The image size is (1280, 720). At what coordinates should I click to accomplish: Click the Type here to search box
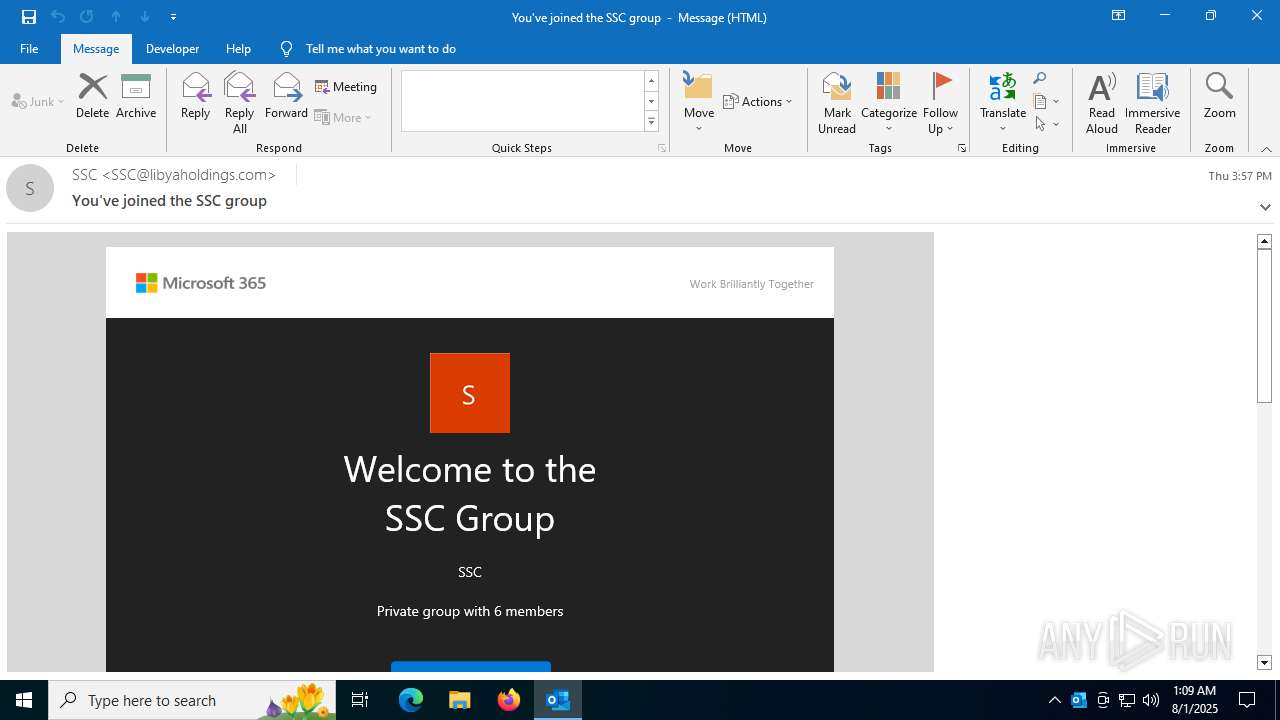tap(192, 700)
